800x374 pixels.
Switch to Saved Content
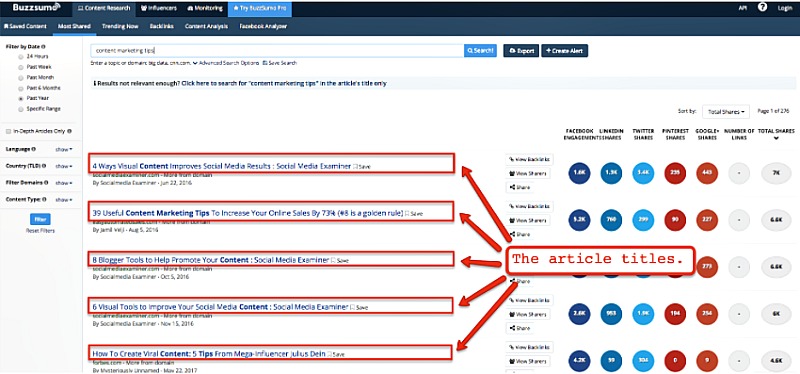tap(25, 26)
